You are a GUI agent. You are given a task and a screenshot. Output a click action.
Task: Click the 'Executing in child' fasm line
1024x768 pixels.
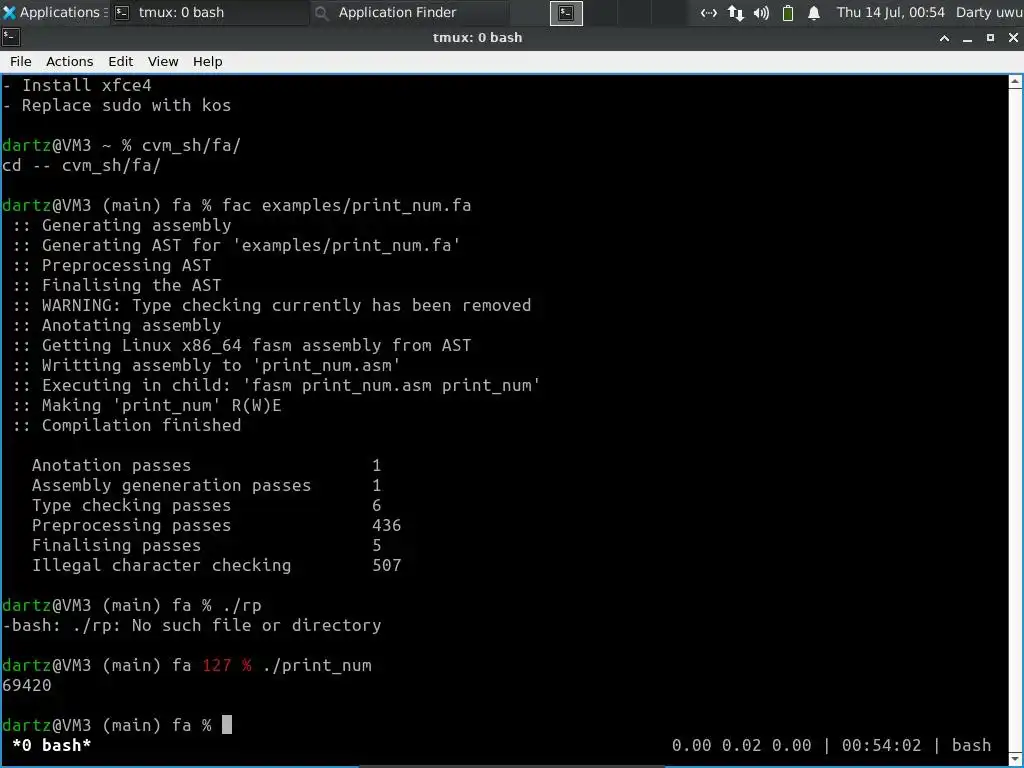click(276, 385)
